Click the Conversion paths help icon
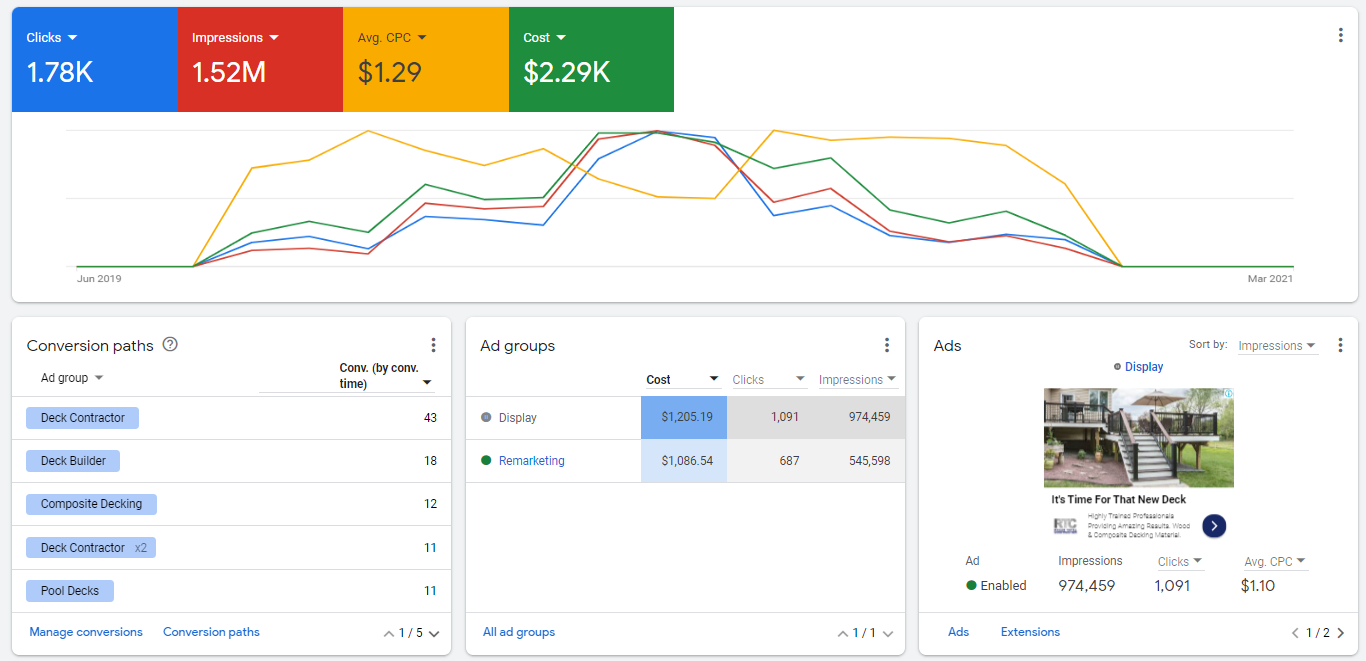The image size is (1366, 661). pos(170,344)
